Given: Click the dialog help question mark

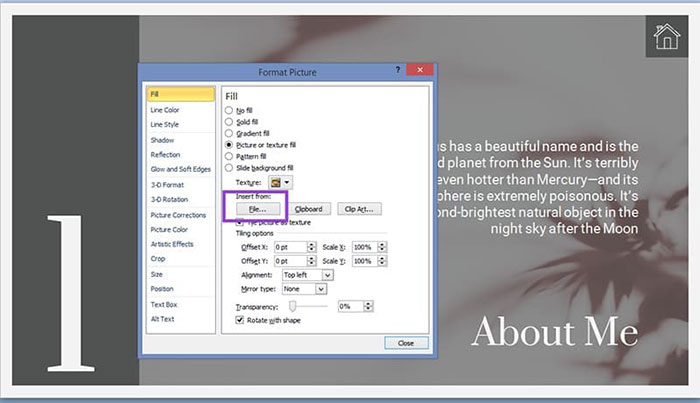Looking at the screenshot, I should click(398, 71).
